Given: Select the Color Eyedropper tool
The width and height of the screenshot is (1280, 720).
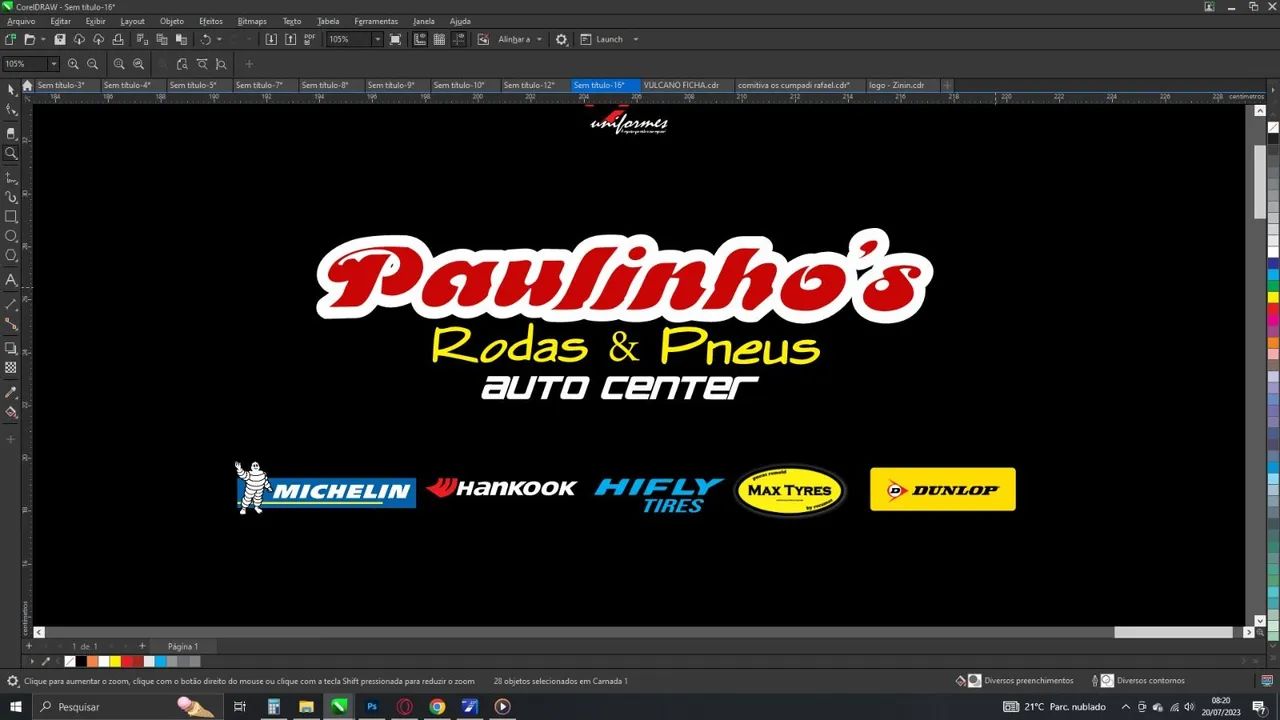Looking at the screenshot, I should [x=11, y=392].
